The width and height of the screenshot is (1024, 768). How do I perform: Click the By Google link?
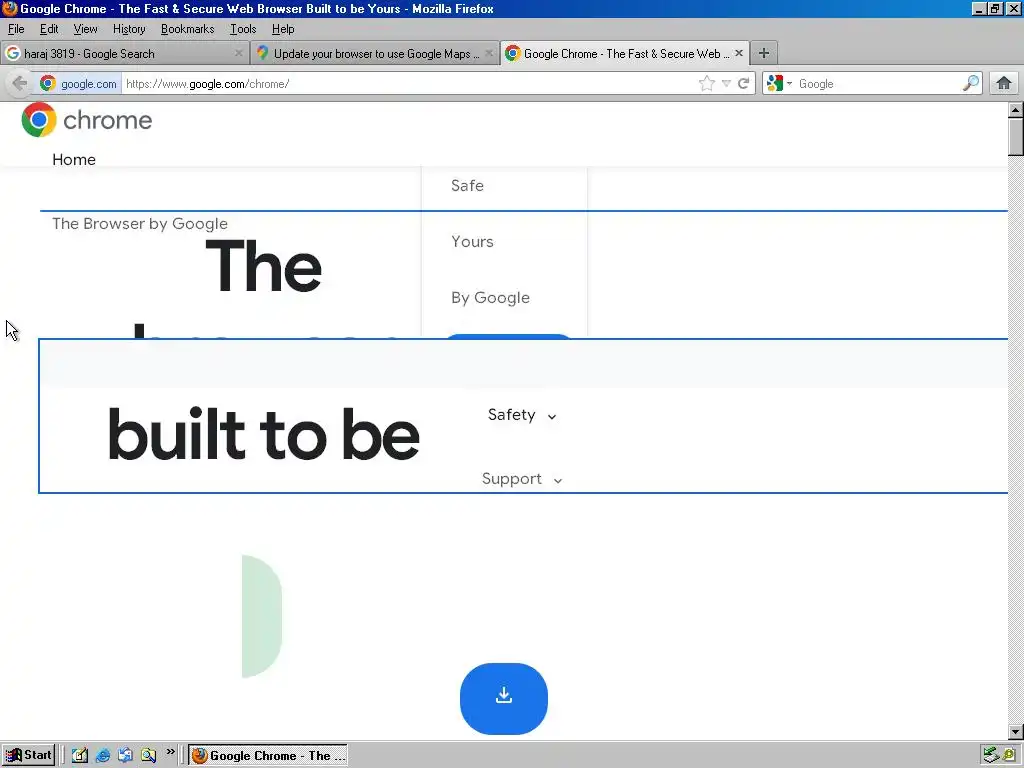click(x=490, y=298)
